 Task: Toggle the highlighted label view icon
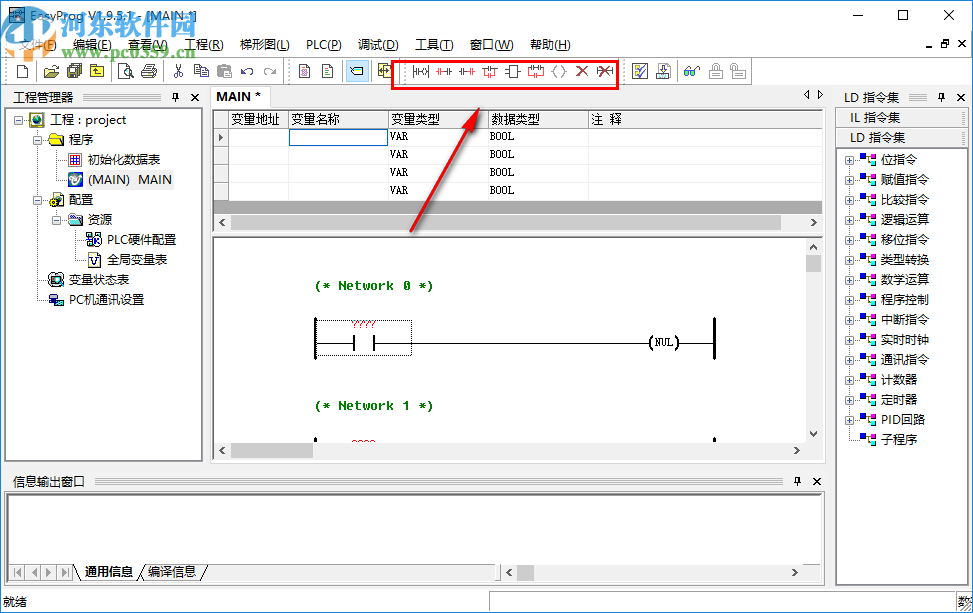tap(357, 71)
